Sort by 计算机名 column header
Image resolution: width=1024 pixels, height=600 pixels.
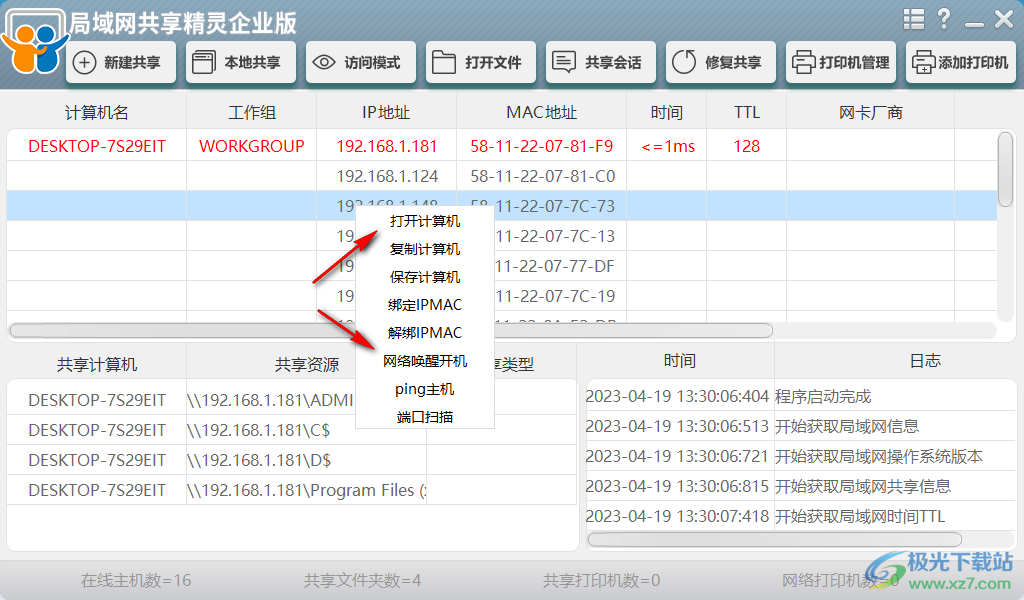coord(97,113)
